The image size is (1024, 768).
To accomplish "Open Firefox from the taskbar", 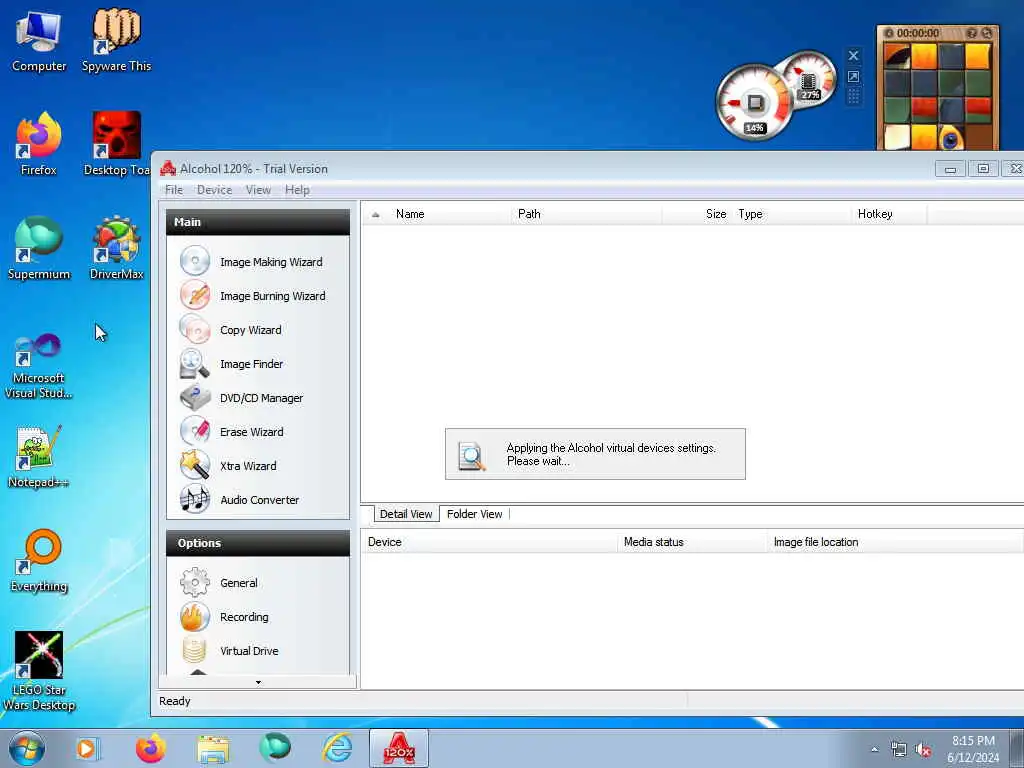I will pyautogui.click(x=150, y=748).
